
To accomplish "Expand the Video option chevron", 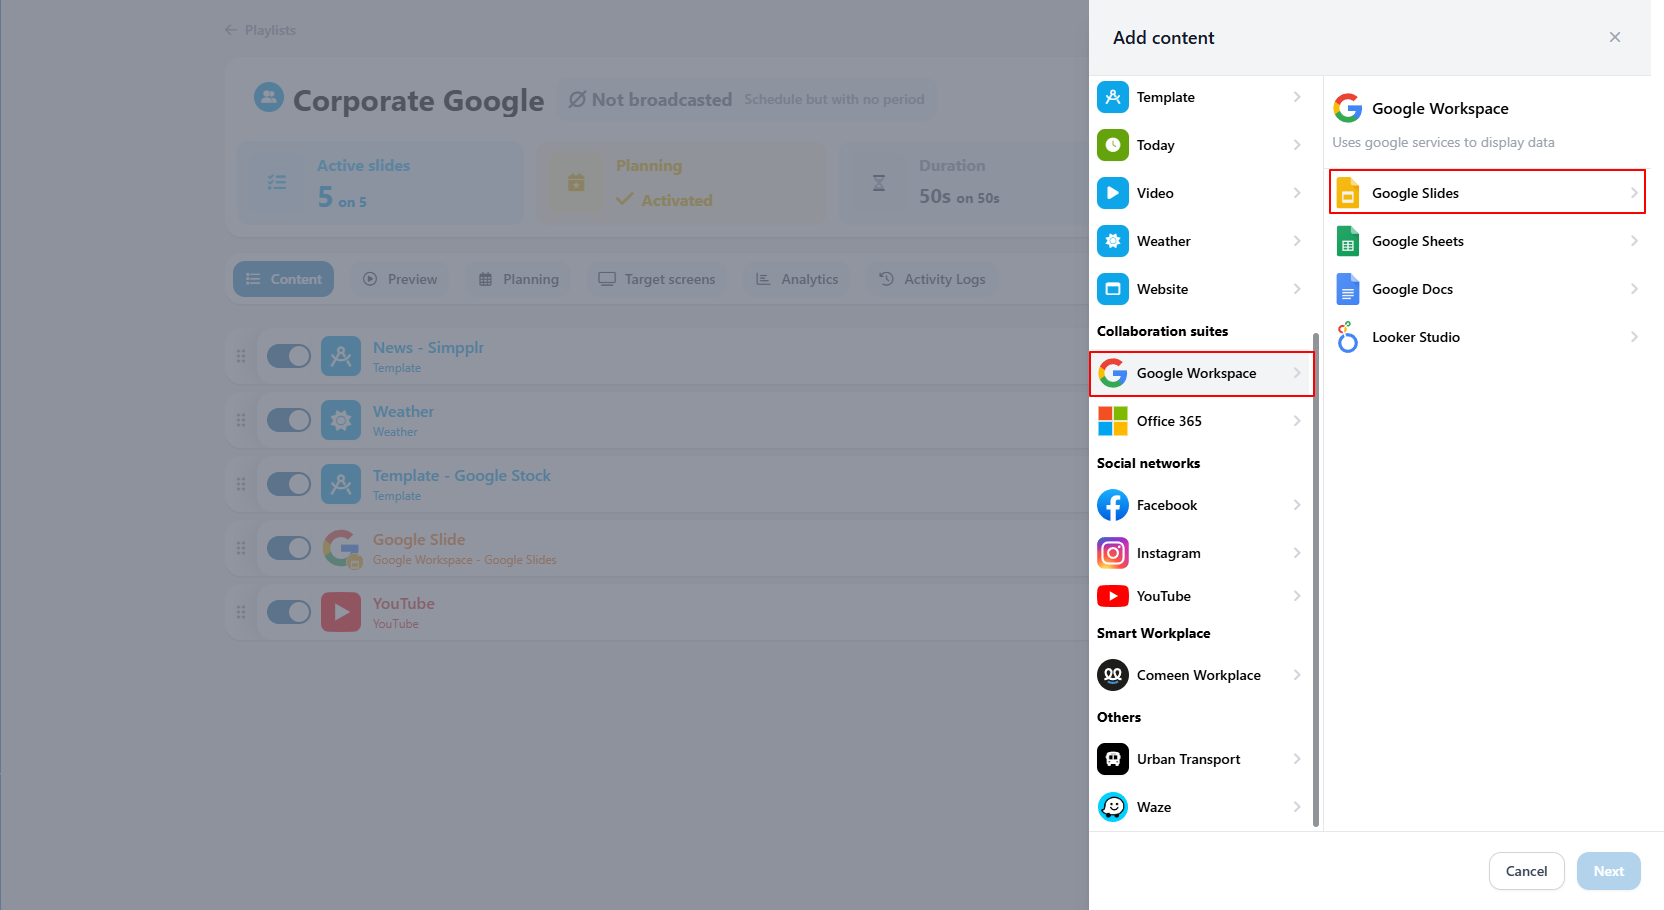I will pyautogui.click(x=1297, y=193).
